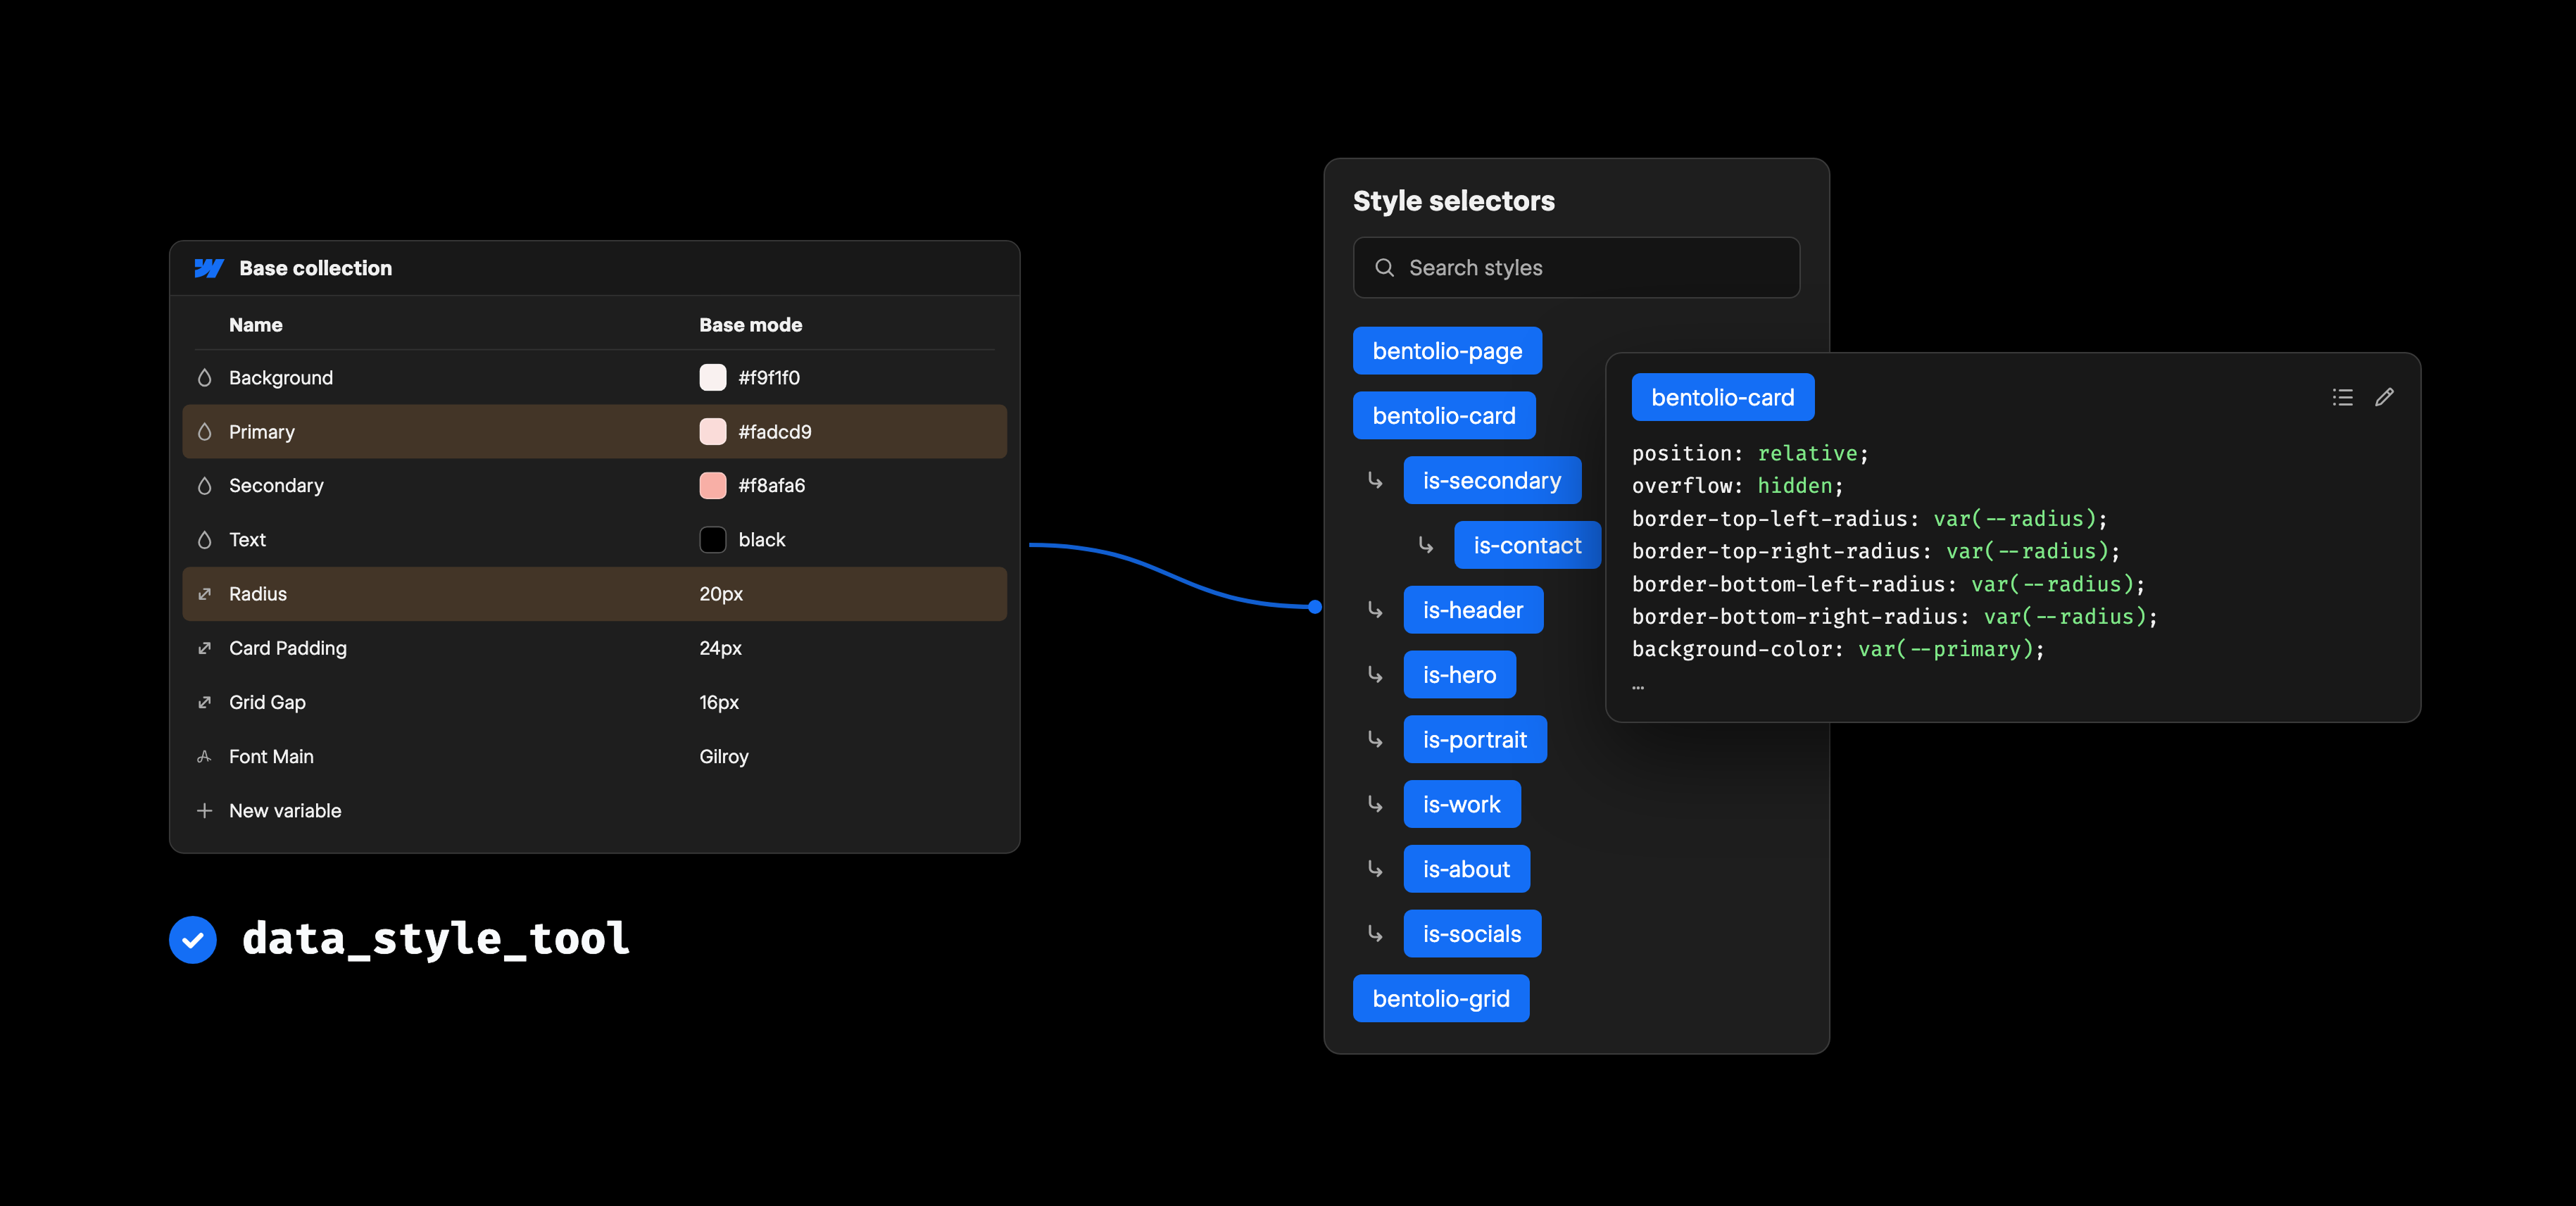This screenshot has width=2576, height=1206.
Task: Click the Primary variable name
Action: 262,432
